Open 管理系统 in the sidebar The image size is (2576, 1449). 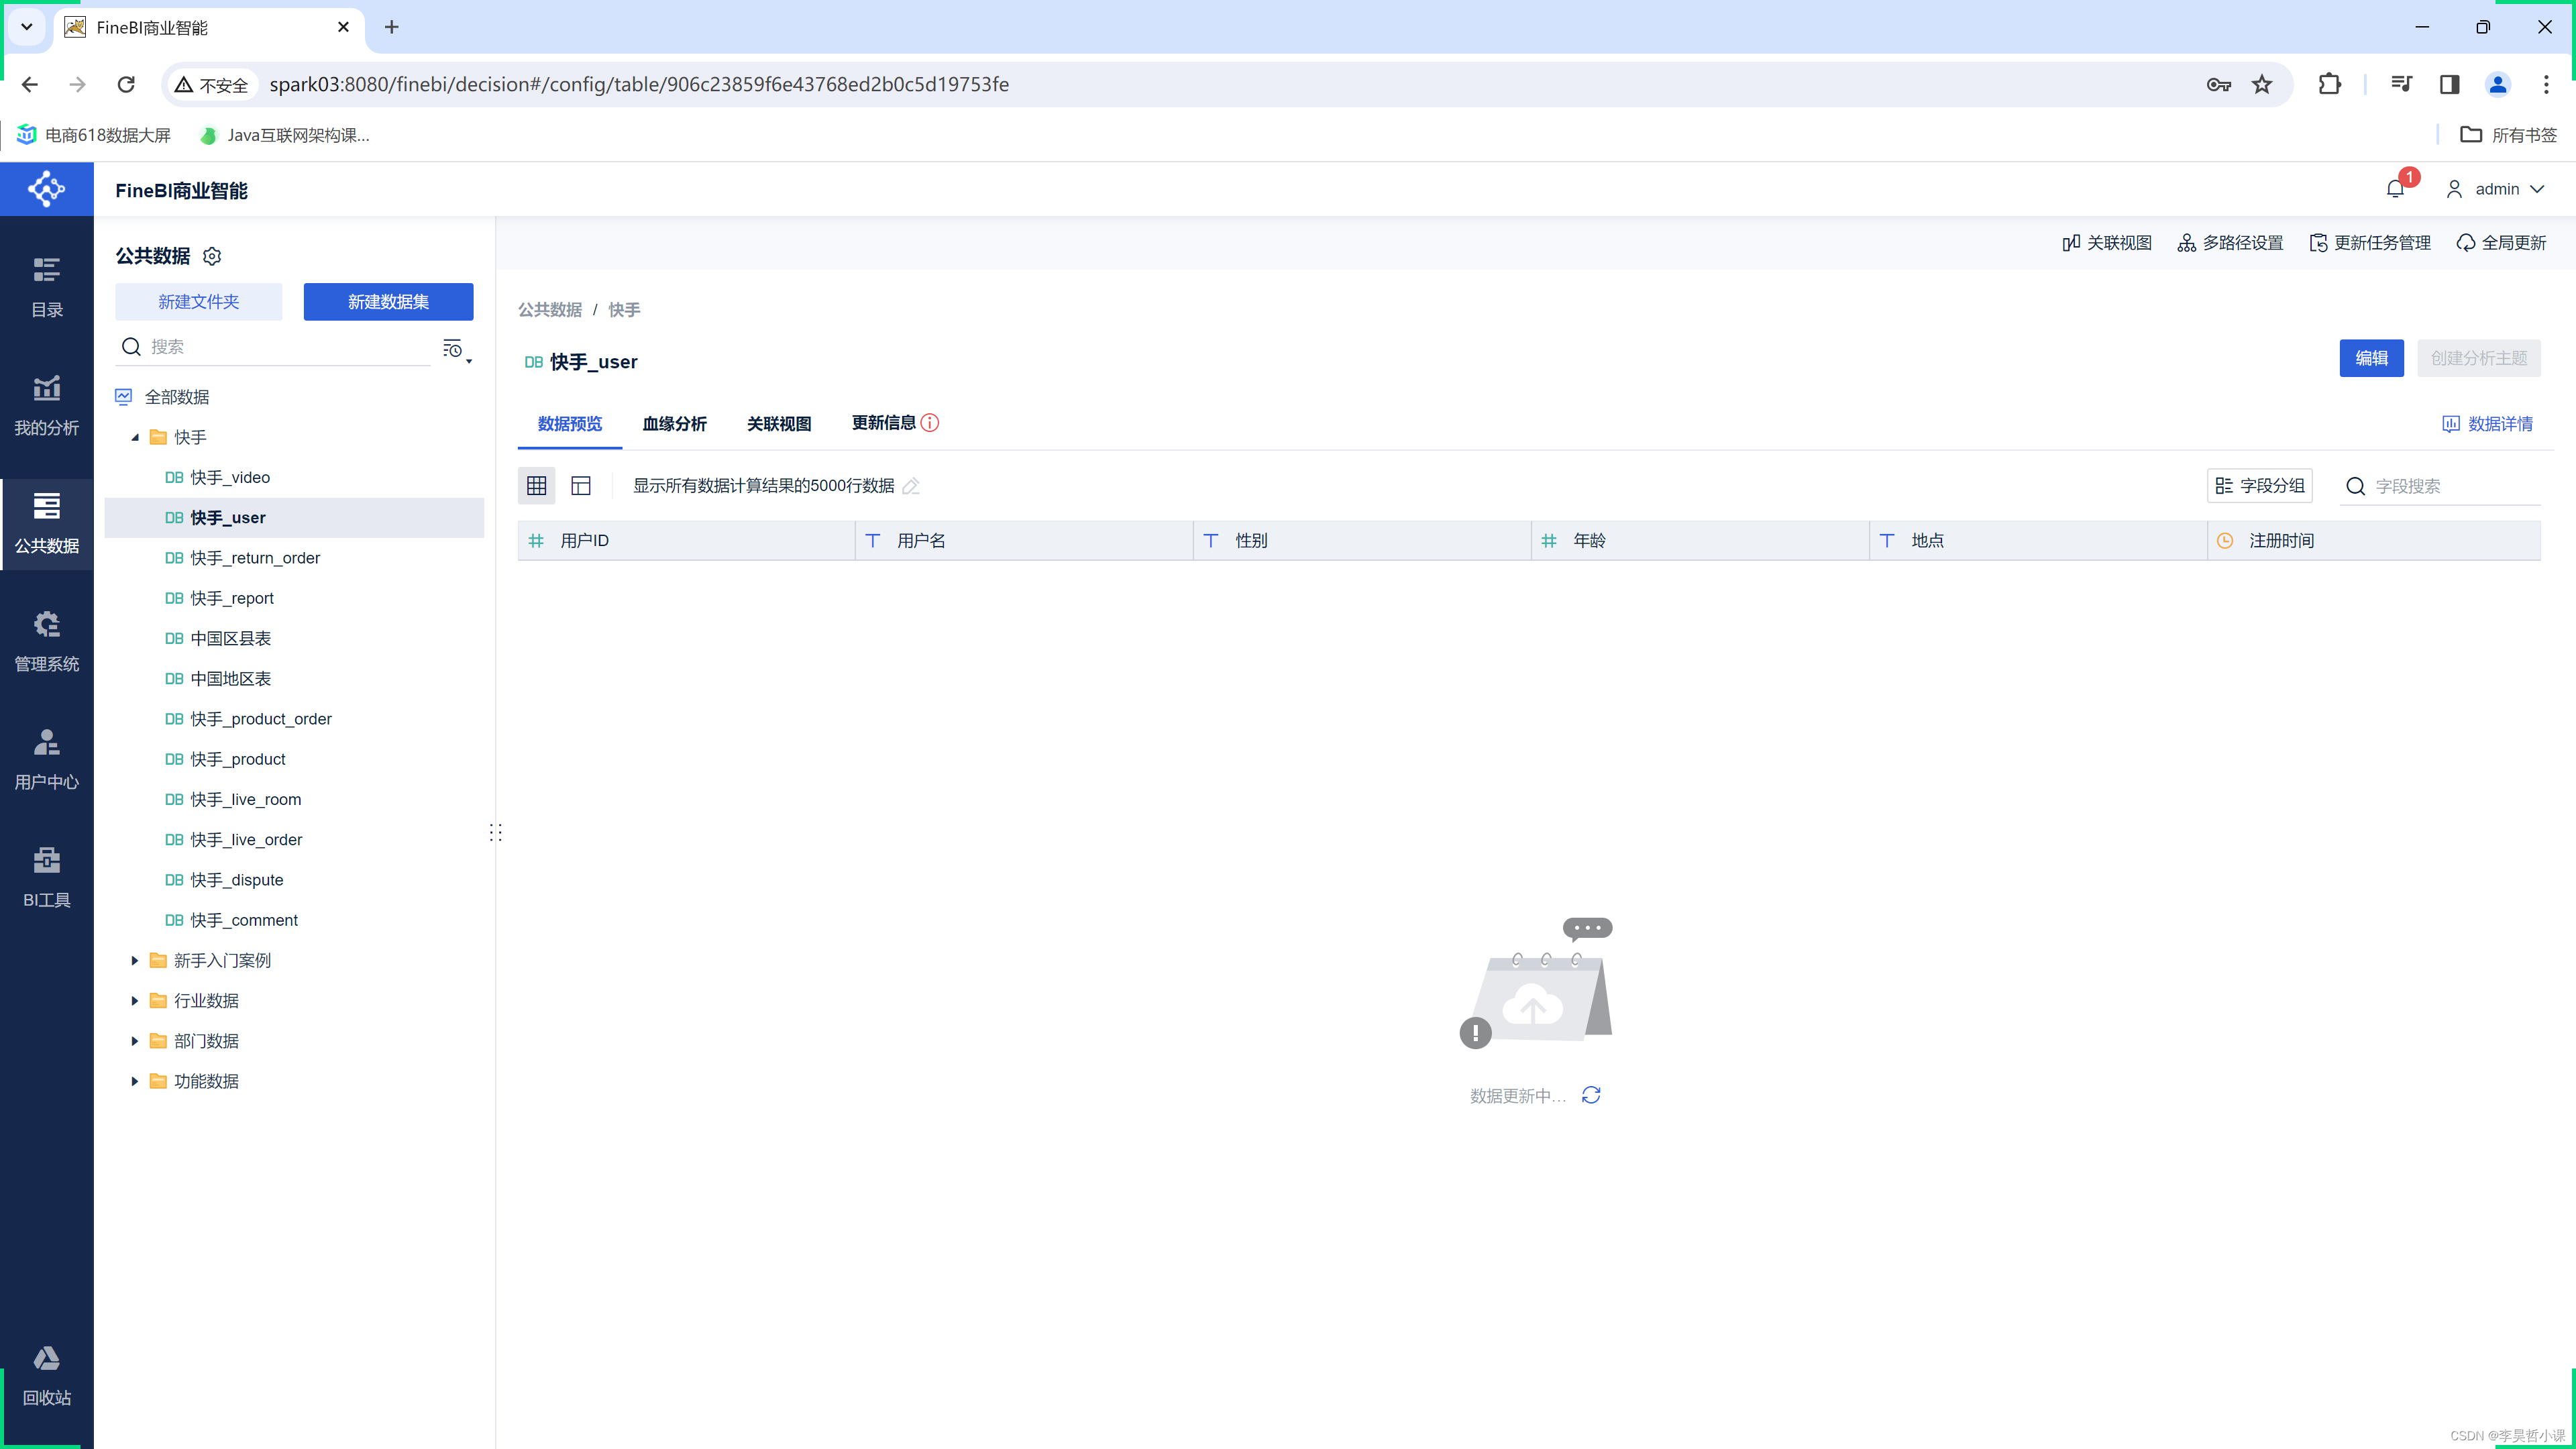46,641
